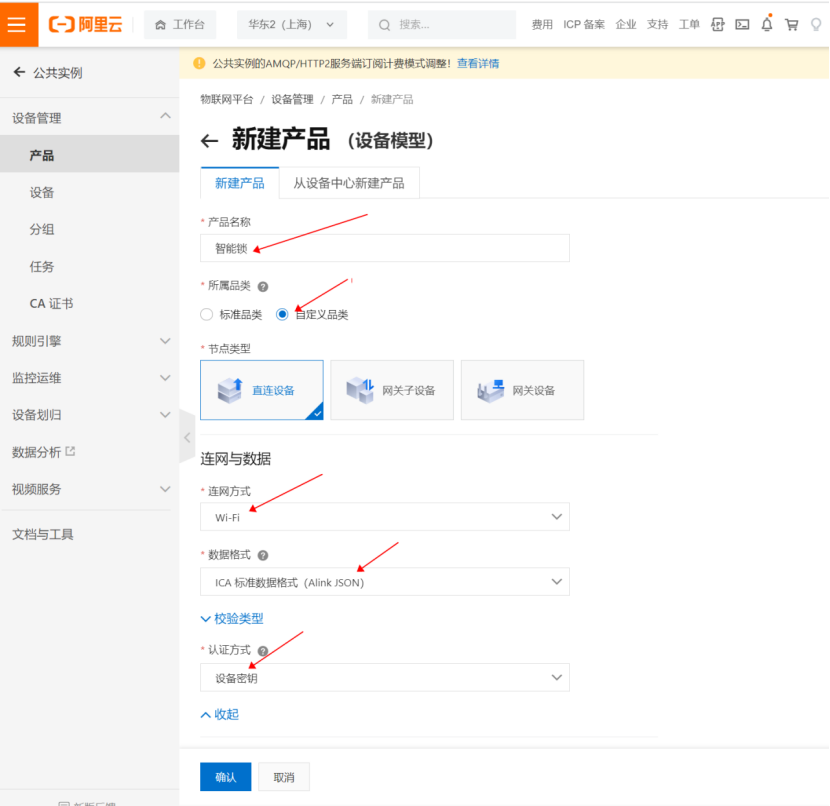Open the shopping cart icon
830x806 pixels.
(791, 24)
